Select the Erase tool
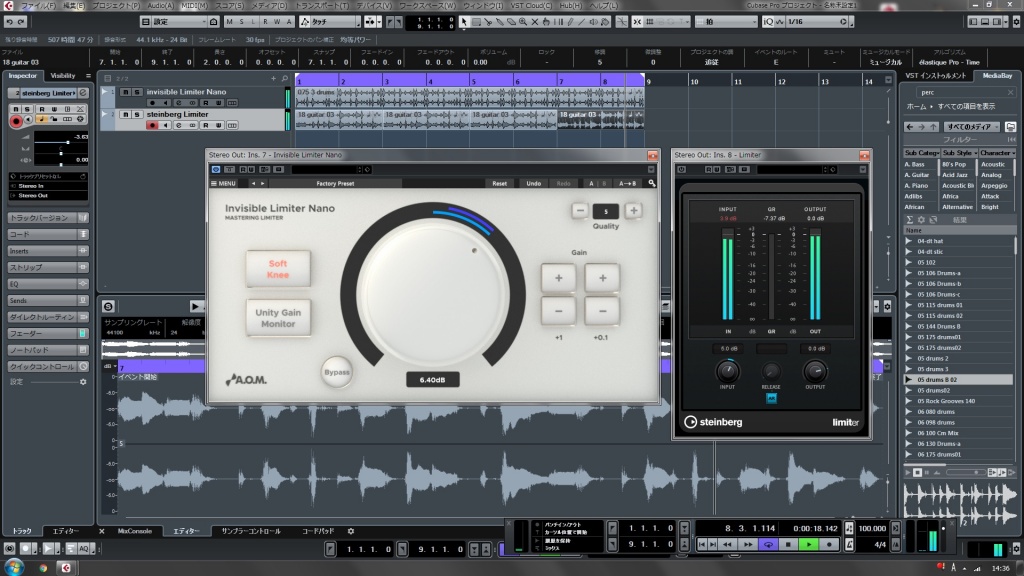This screenshot has width=1024, height=576. pyautogui.click(x=511, y=22)
